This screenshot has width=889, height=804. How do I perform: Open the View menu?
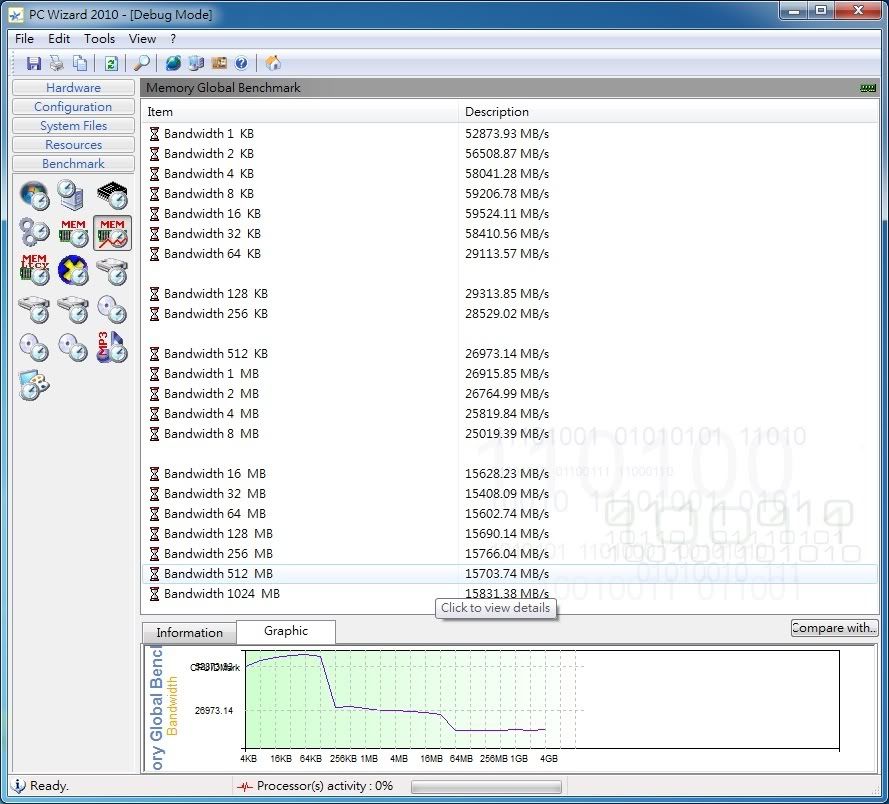pos(142,39)
